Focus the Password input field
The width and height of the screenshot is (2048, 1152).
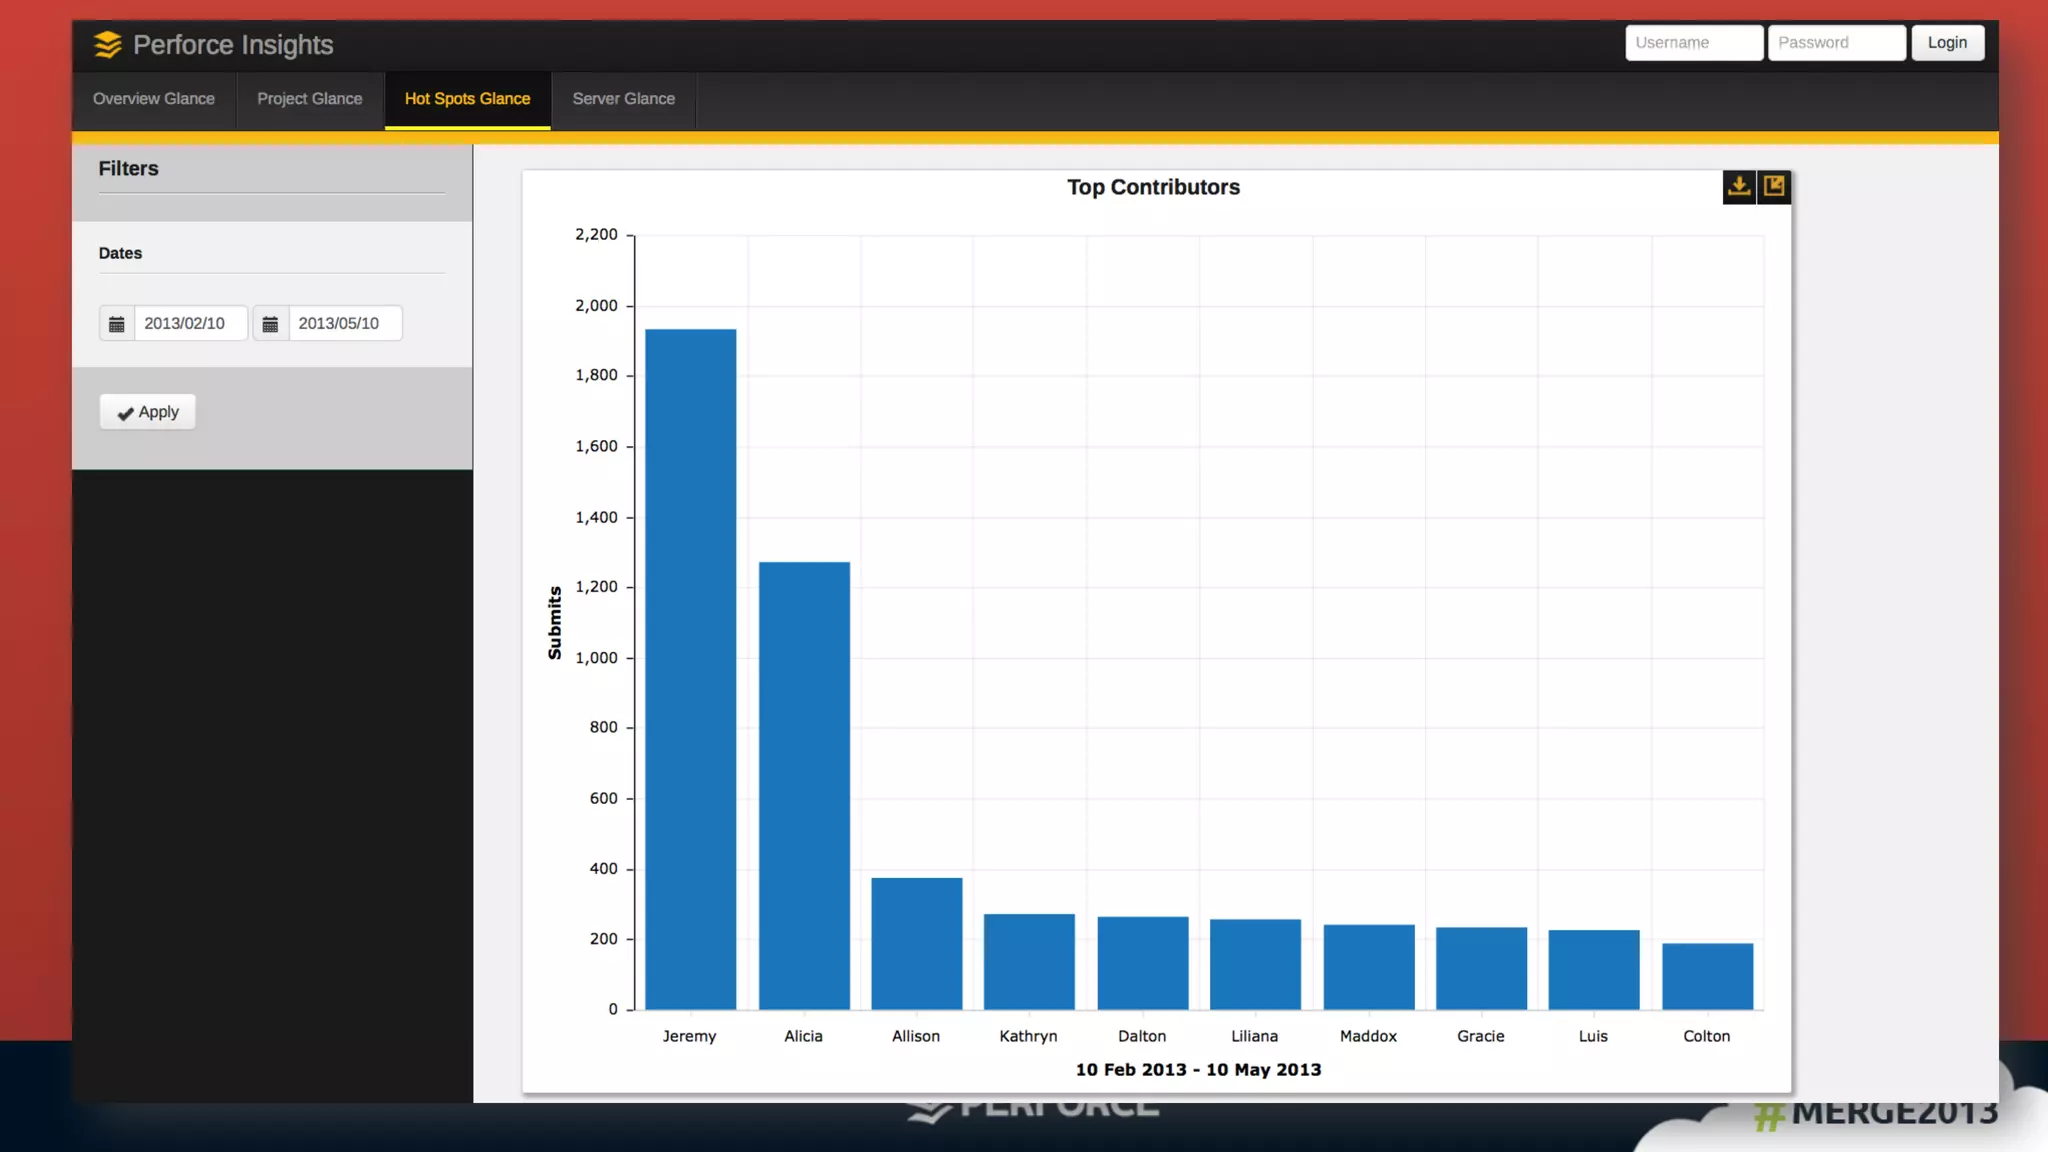click(1836, 43)
